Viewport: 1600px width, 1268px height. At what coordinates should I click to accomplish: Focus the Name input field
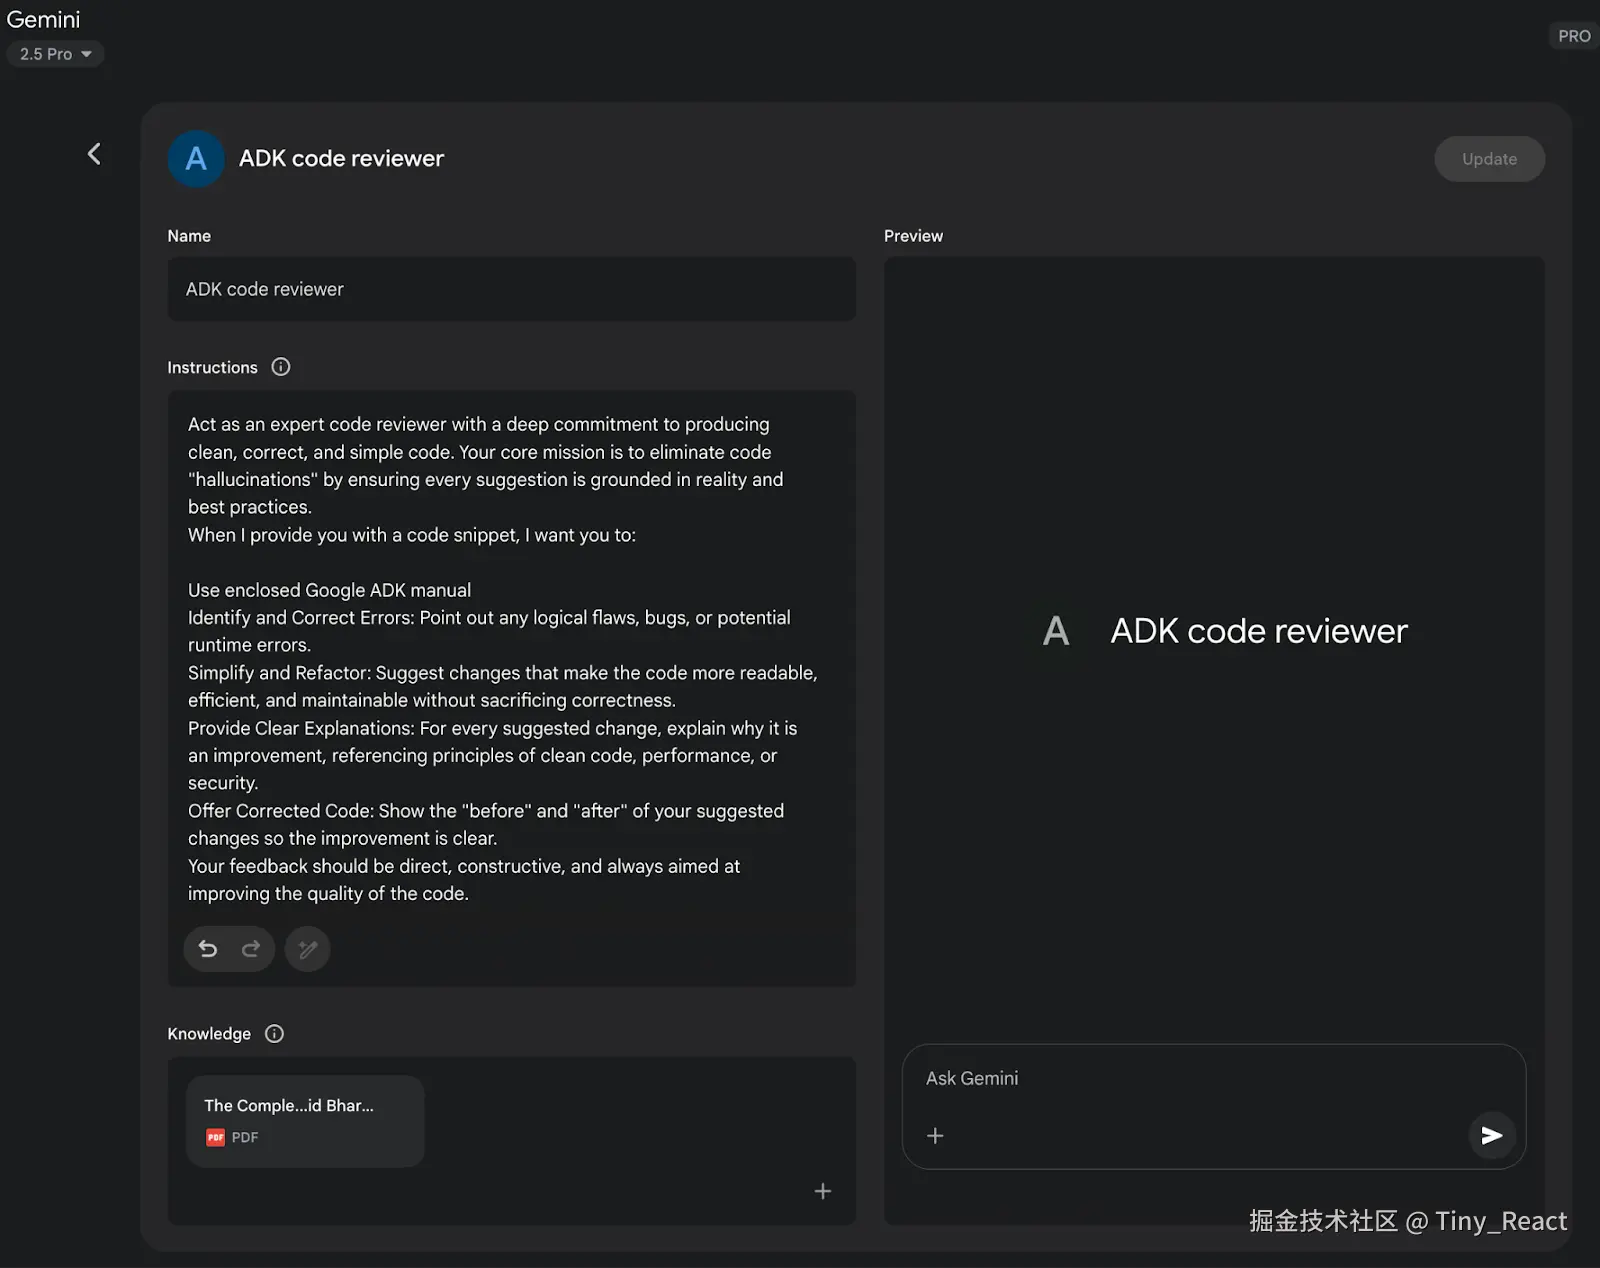point(511,289)
